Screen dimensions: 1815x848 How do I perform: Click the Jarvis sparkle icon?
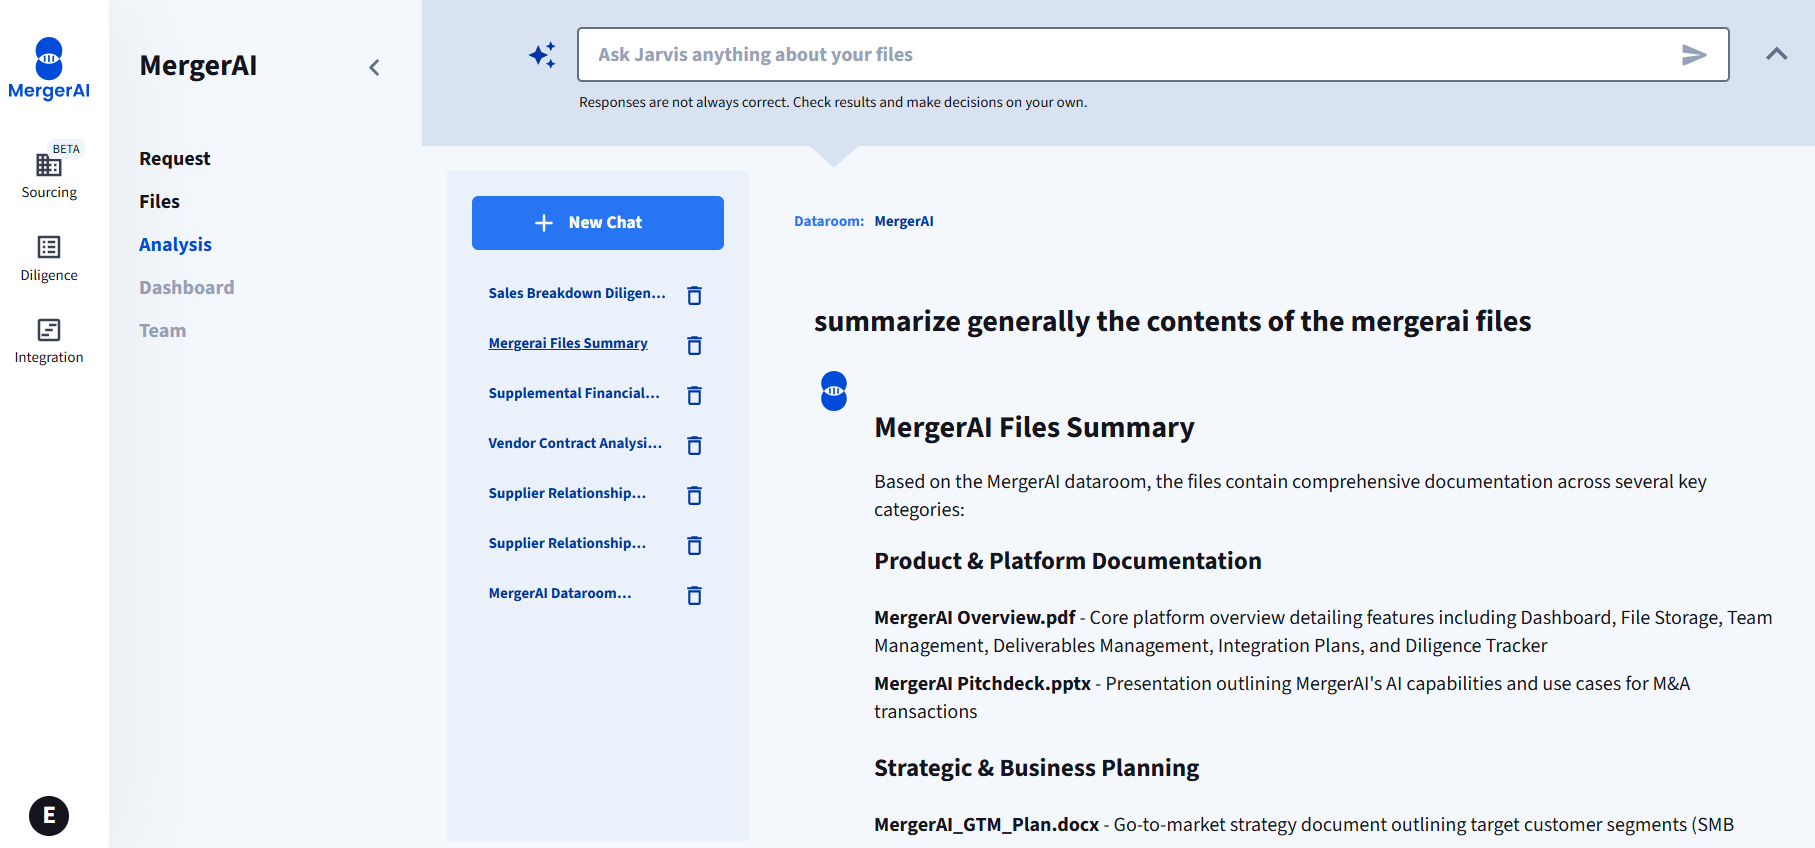click(x=542, y=55)
